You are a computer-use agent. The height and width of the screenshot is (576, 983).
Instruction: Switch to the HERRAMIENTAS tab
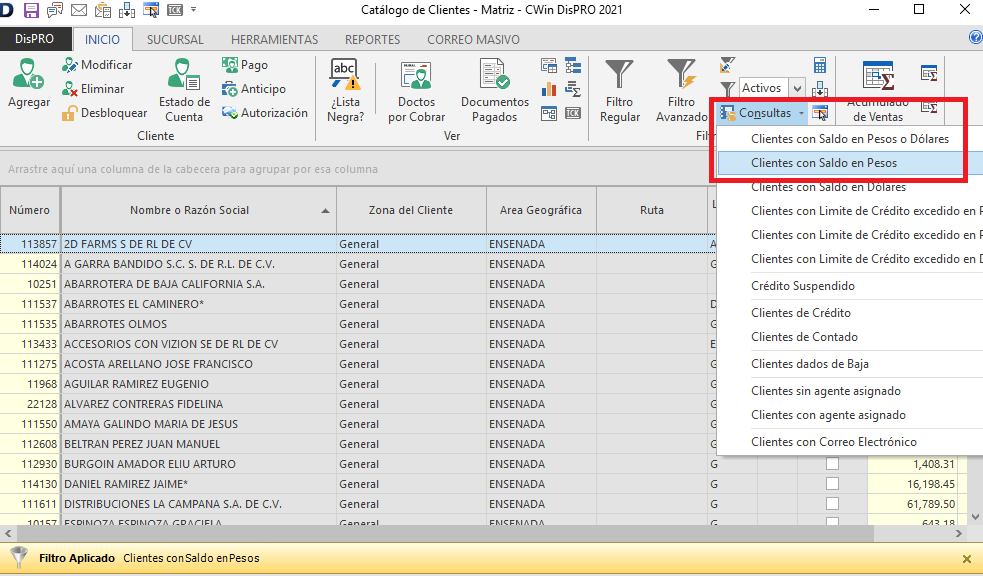[x=274, y=40]
